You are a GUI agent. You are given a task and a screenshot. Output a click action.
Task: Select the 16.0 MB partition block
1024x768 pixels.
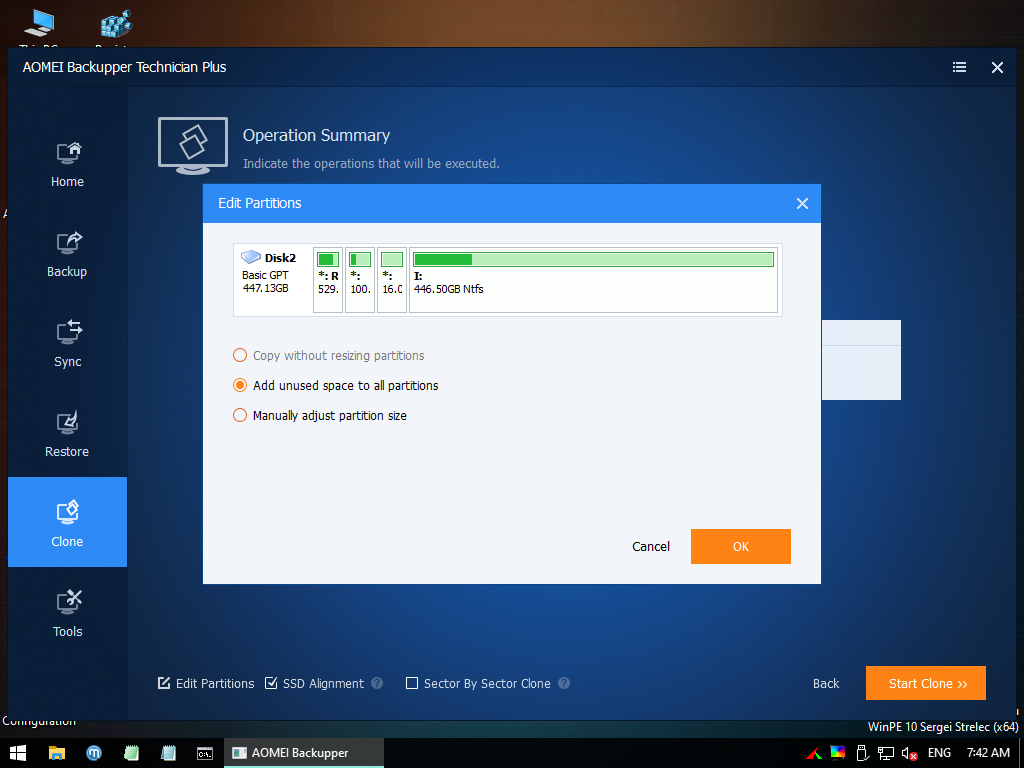click(392, 280)
